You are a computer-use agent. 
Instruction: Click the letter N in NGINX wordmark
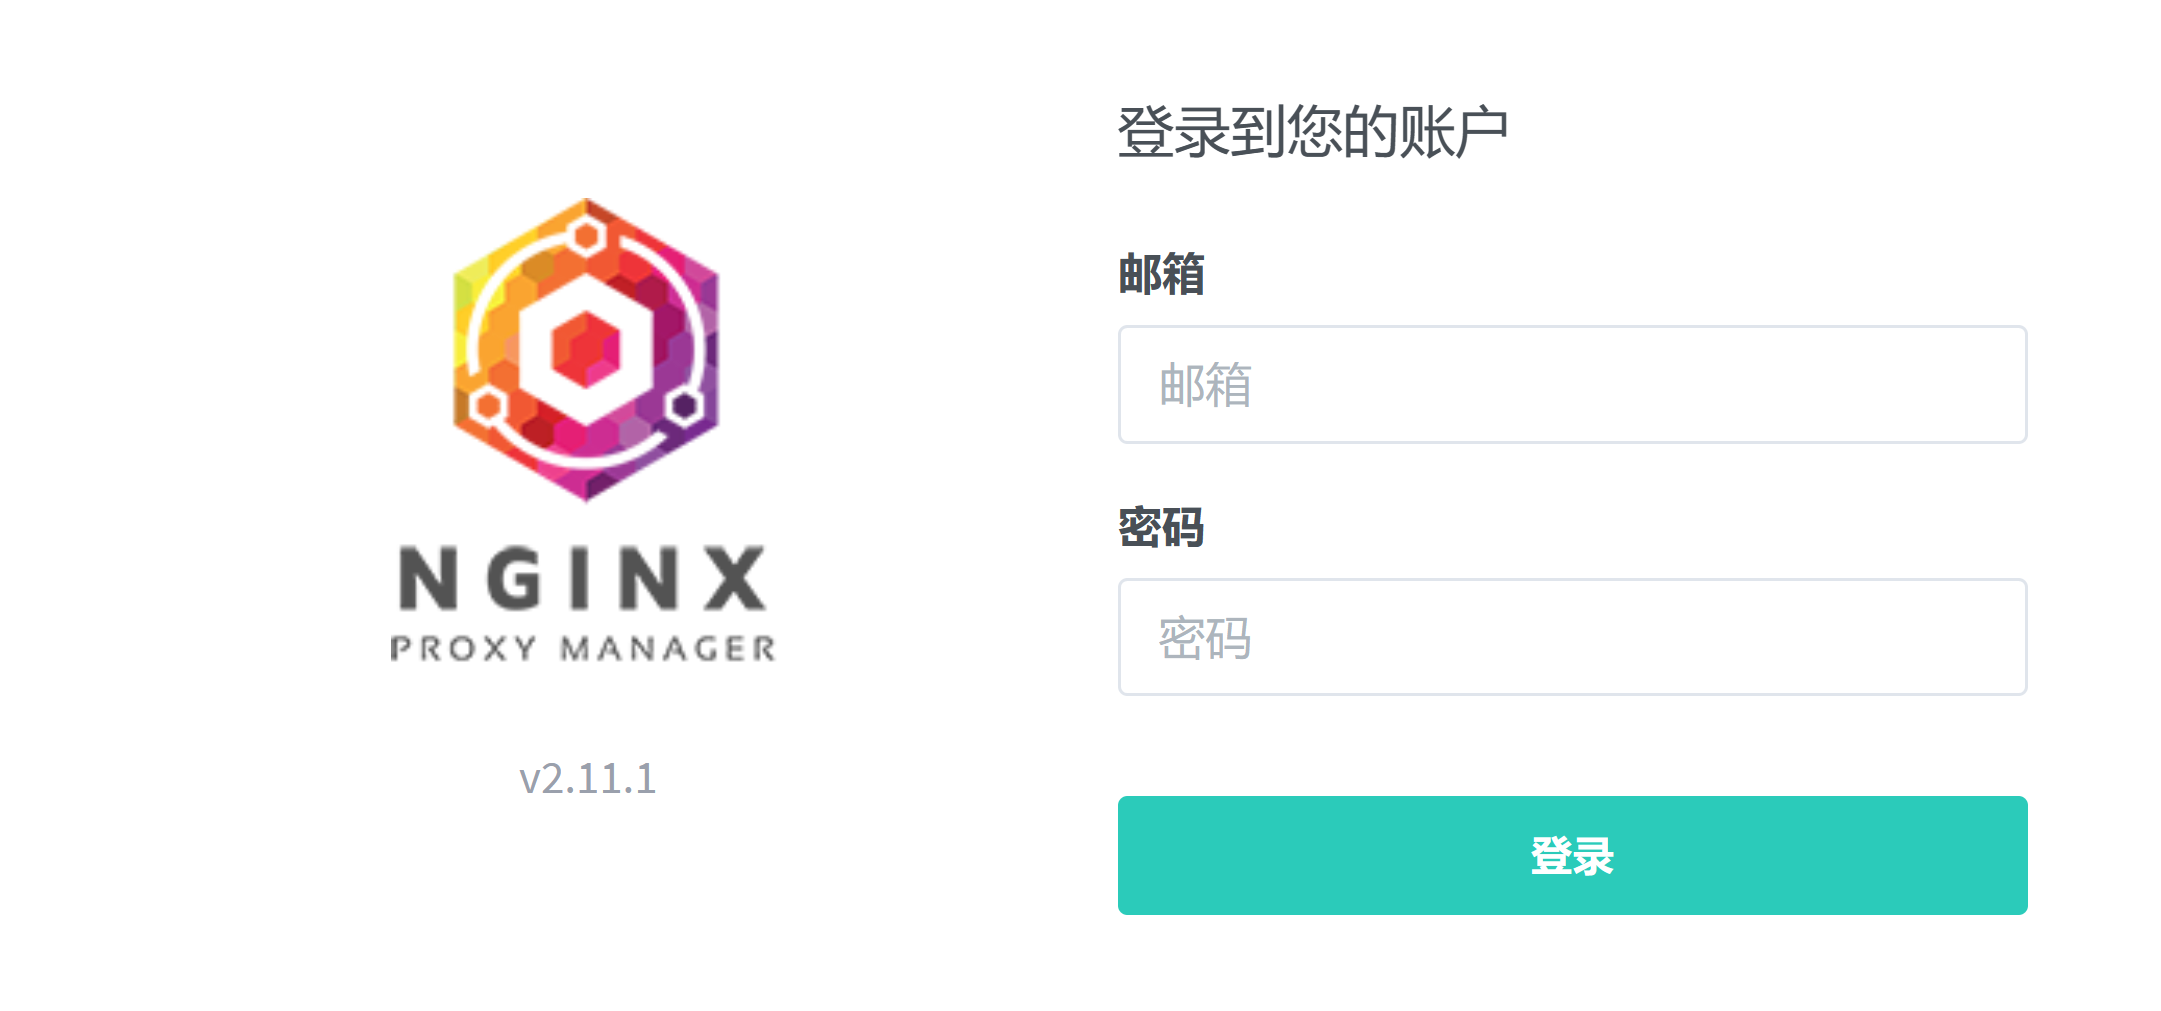(428, 578)
